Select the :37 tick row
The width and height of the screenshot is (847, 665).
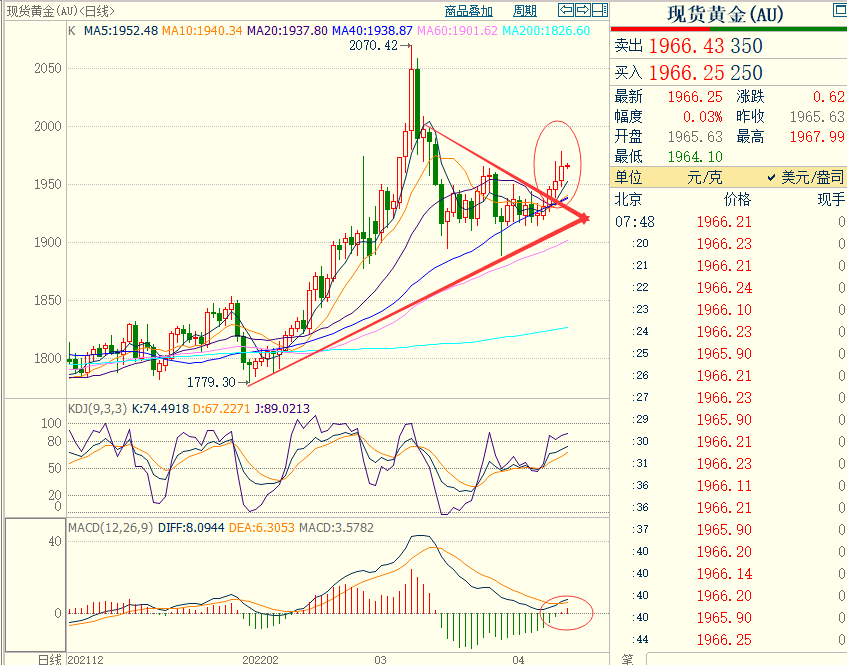pos(730,530)
